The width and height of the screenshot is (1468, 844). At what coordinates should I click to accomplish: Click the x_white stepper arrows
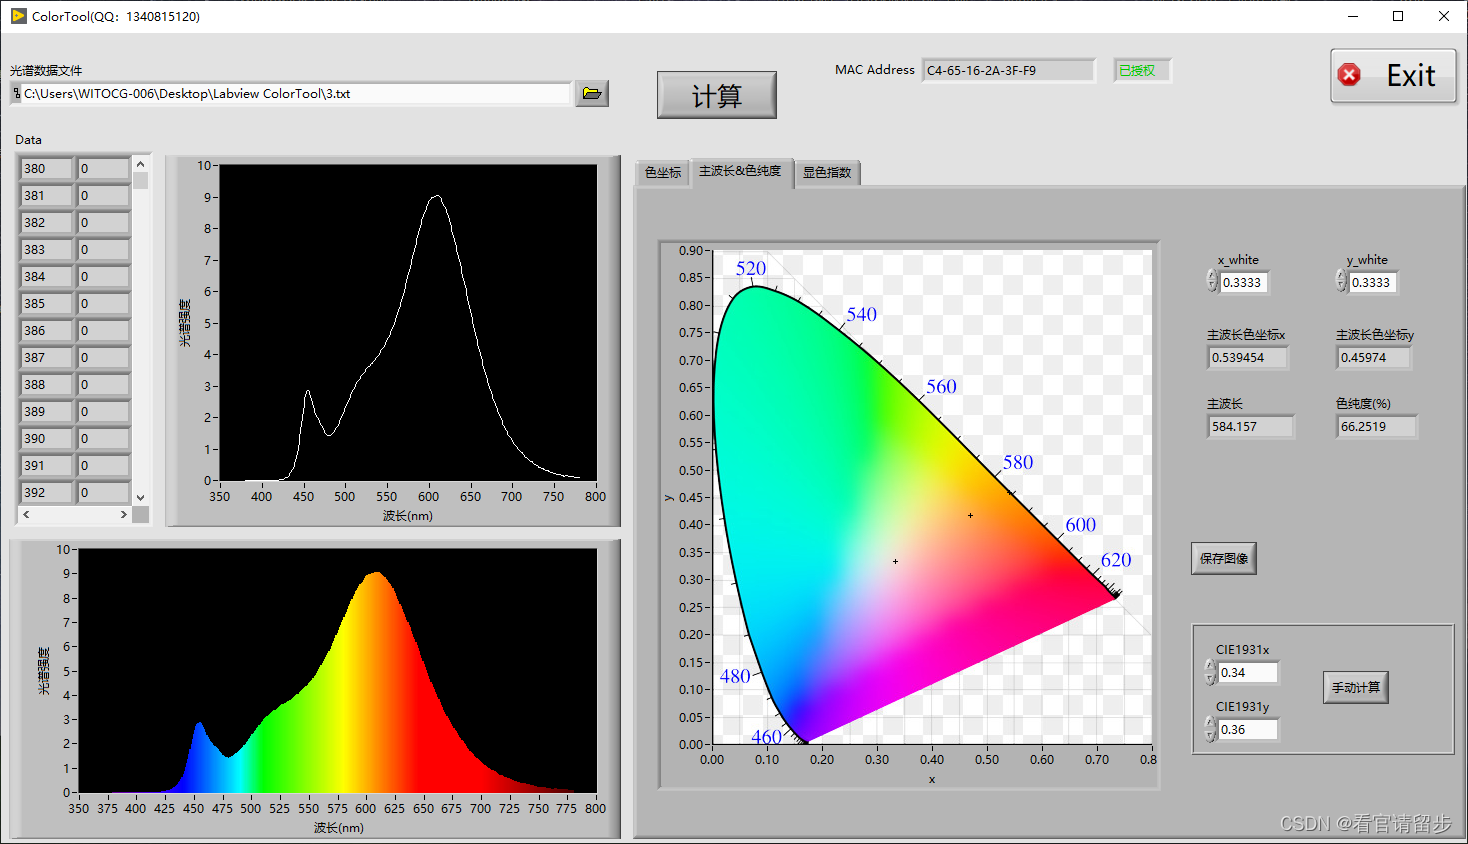pyautogui.click(x=1212, y=282)
